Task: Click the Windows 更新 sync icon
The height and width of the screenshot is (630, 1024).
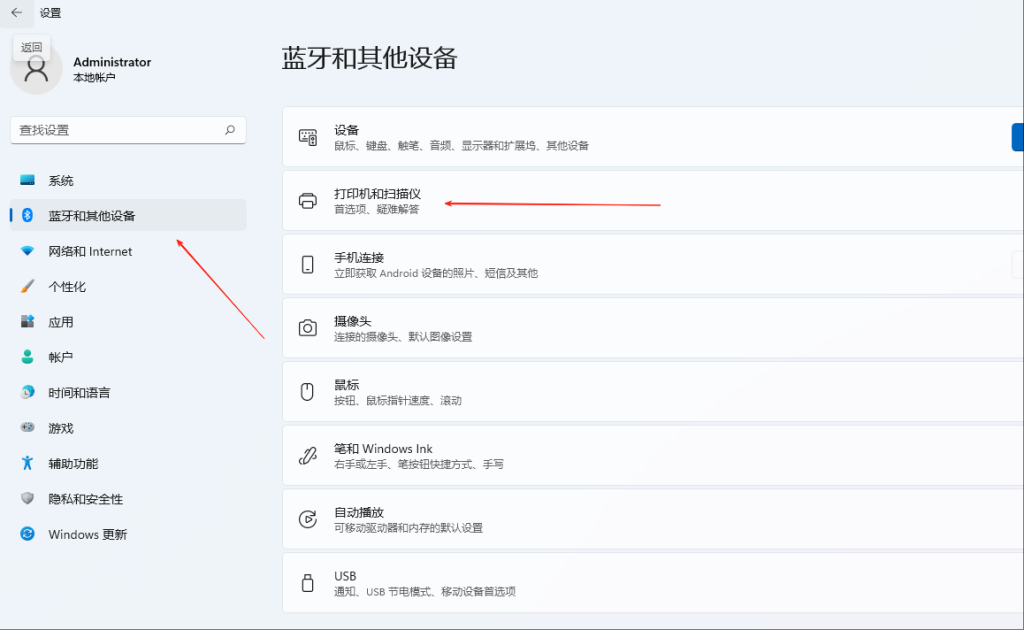Action: coord(27,533)
